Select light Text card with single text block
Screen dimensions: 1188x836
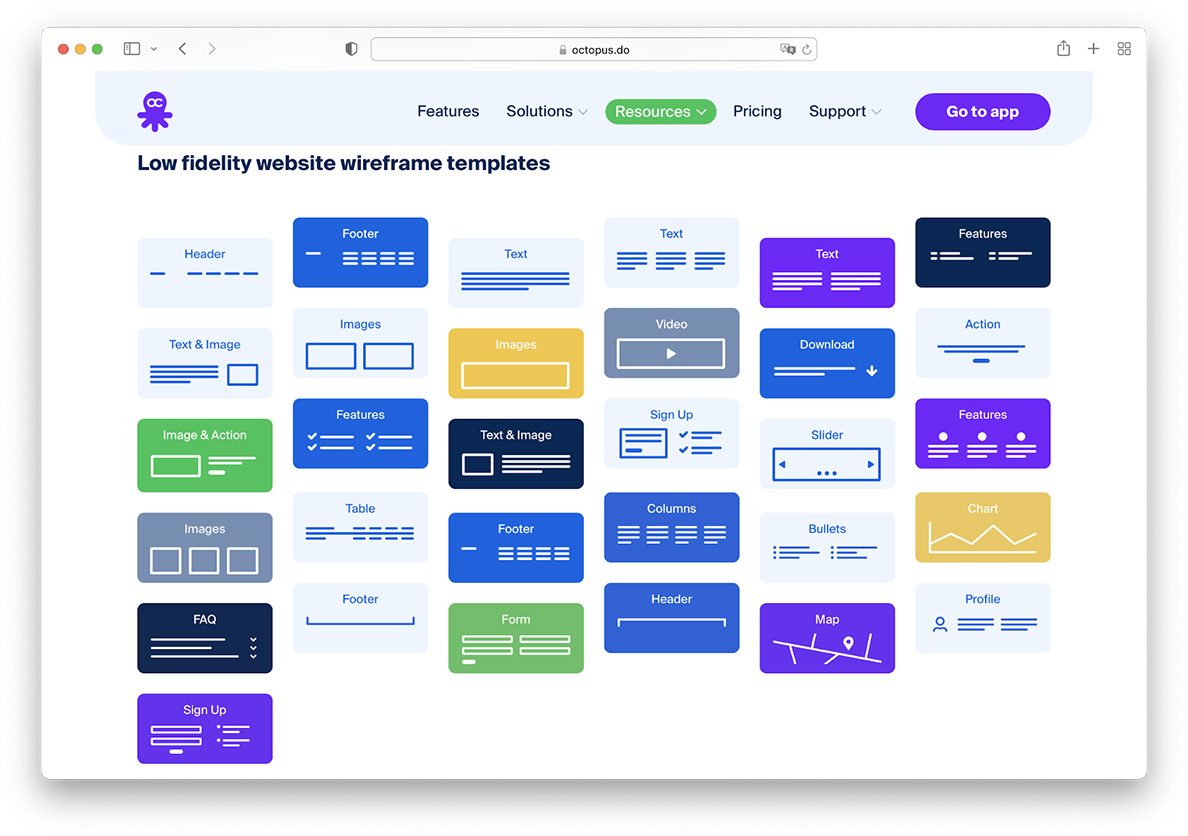point(516,273)
